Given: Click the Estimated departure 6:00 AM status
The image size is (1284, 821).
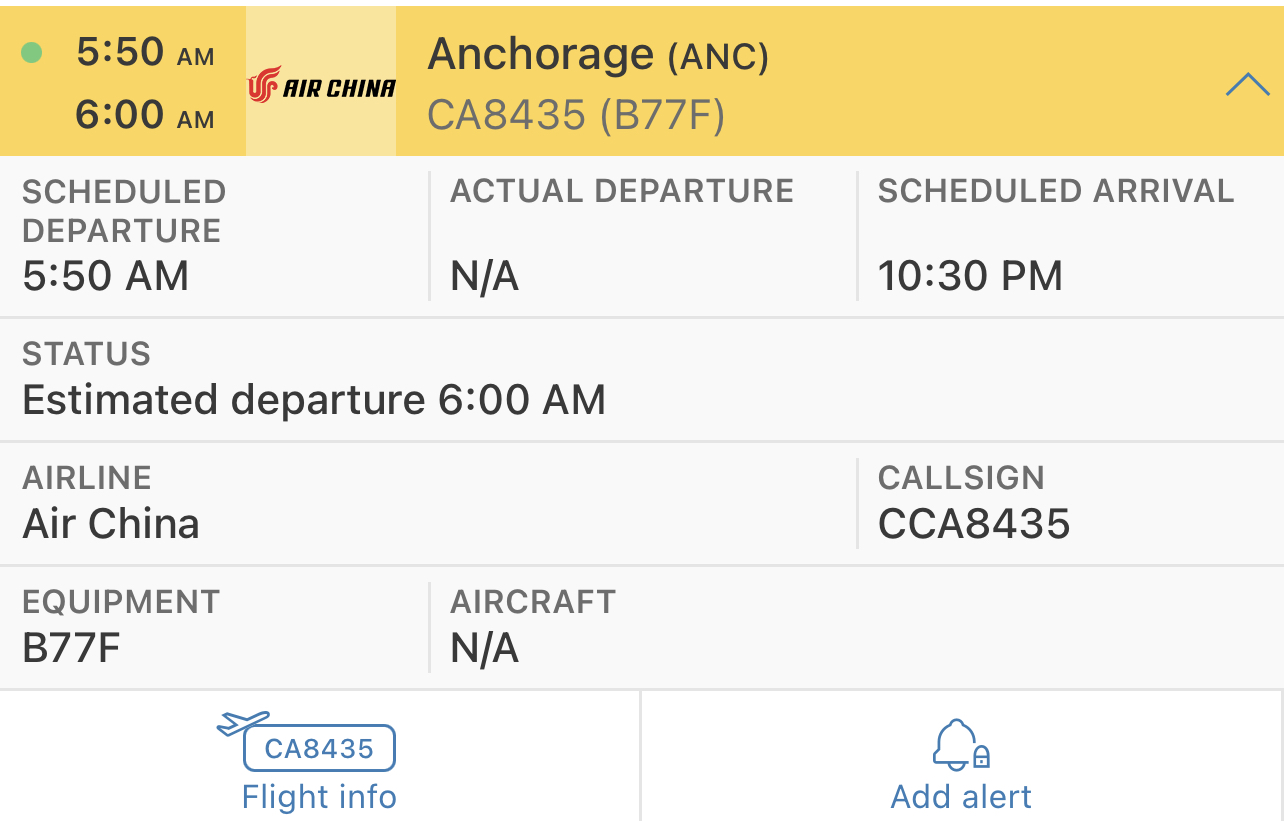Looking at the screenshot, I should click(x=314, y=400).
